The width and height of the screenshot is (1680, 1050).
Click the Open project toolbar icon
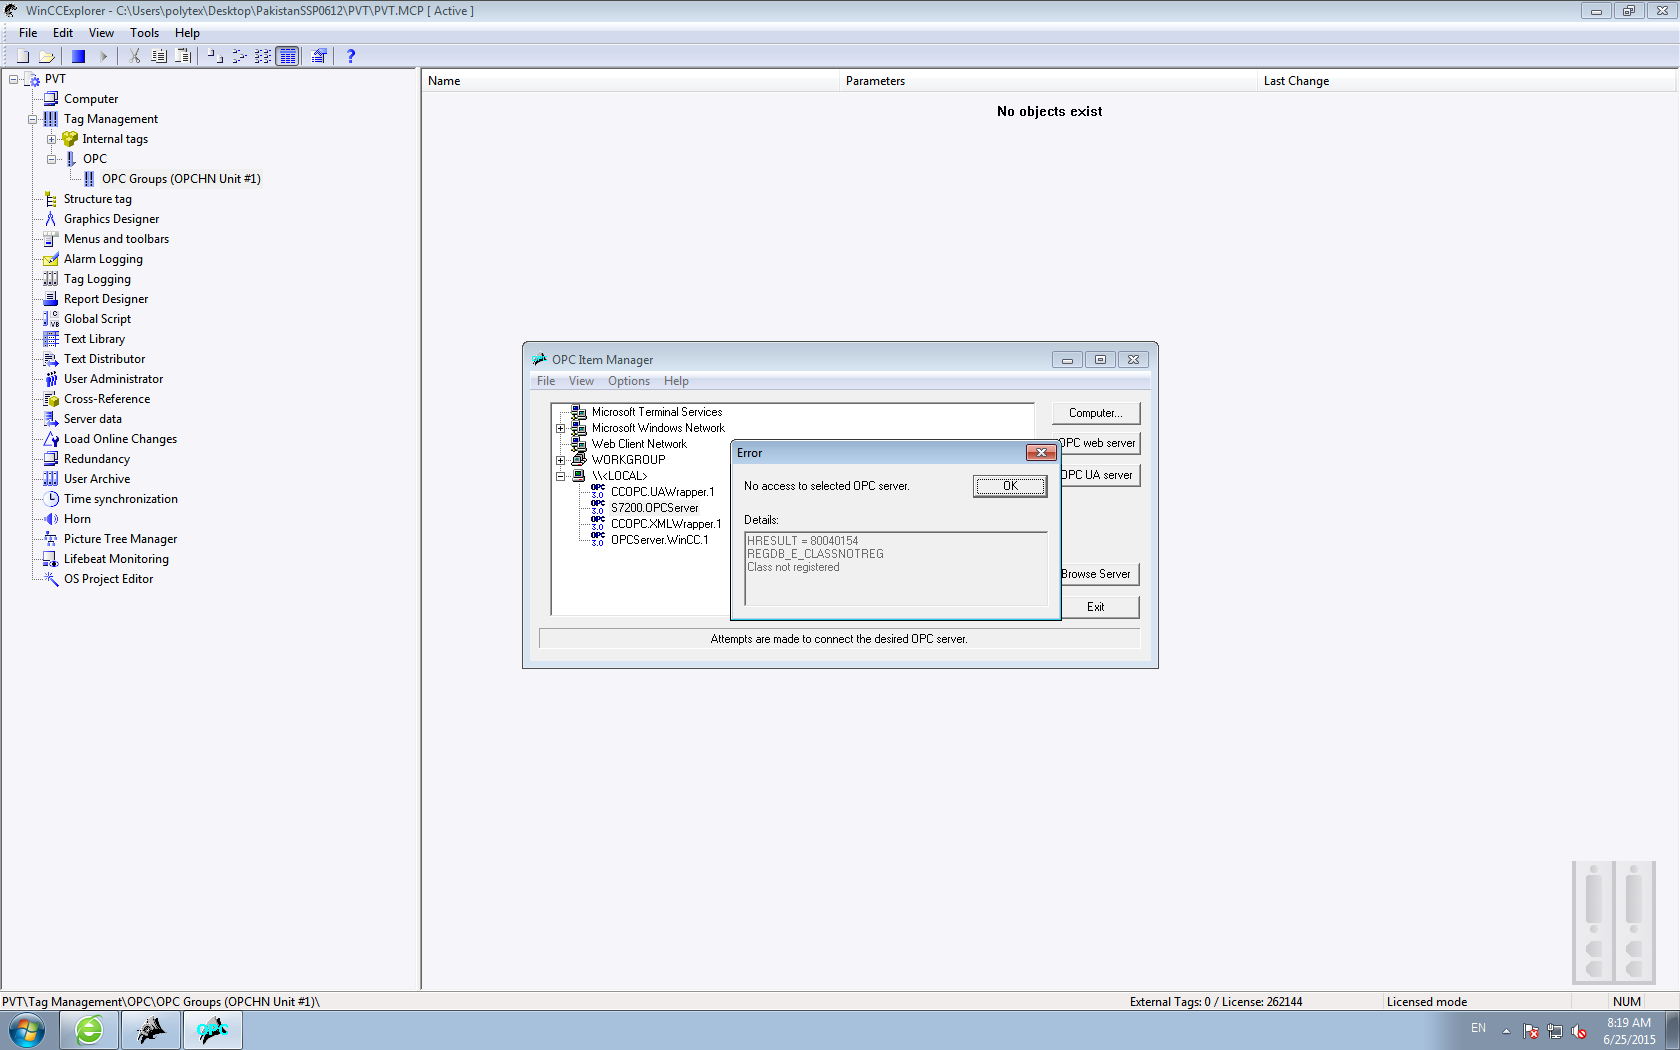coord(47,57)
